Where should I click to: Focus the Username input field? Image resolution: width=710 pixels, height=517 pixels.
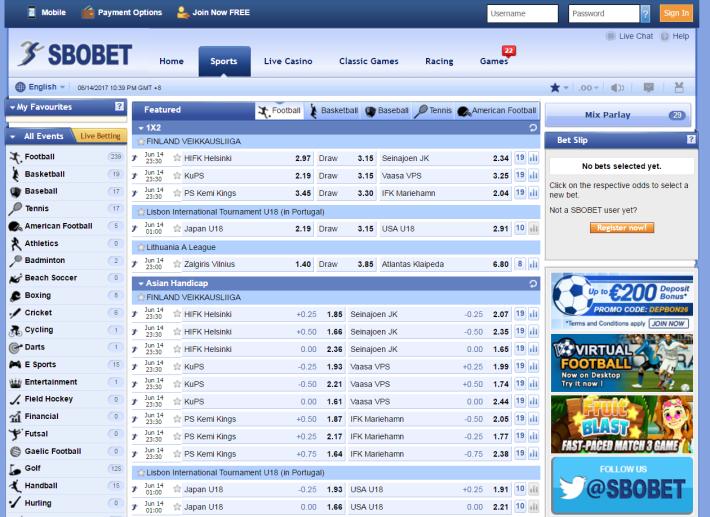[x=523, y=14]
